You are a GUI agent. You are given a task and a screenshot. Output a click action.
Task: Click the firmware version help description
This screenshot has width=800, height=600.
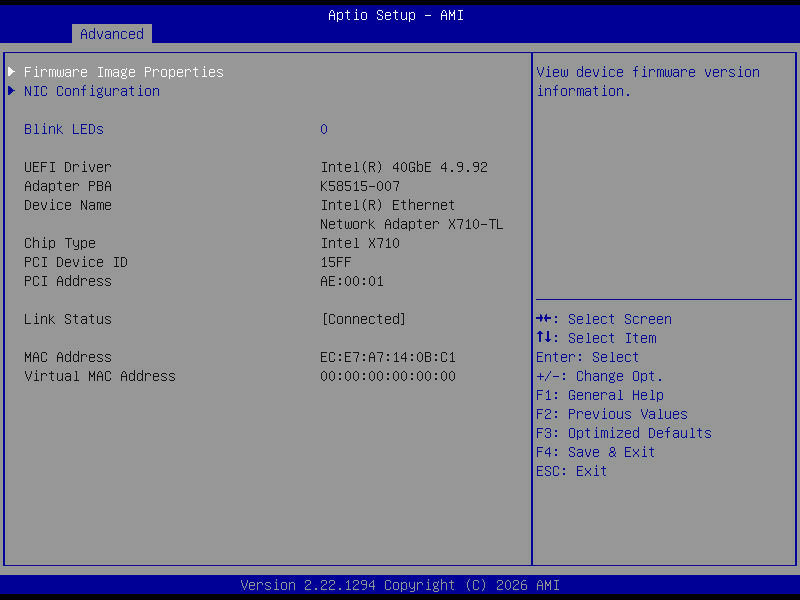click(648, 82)
